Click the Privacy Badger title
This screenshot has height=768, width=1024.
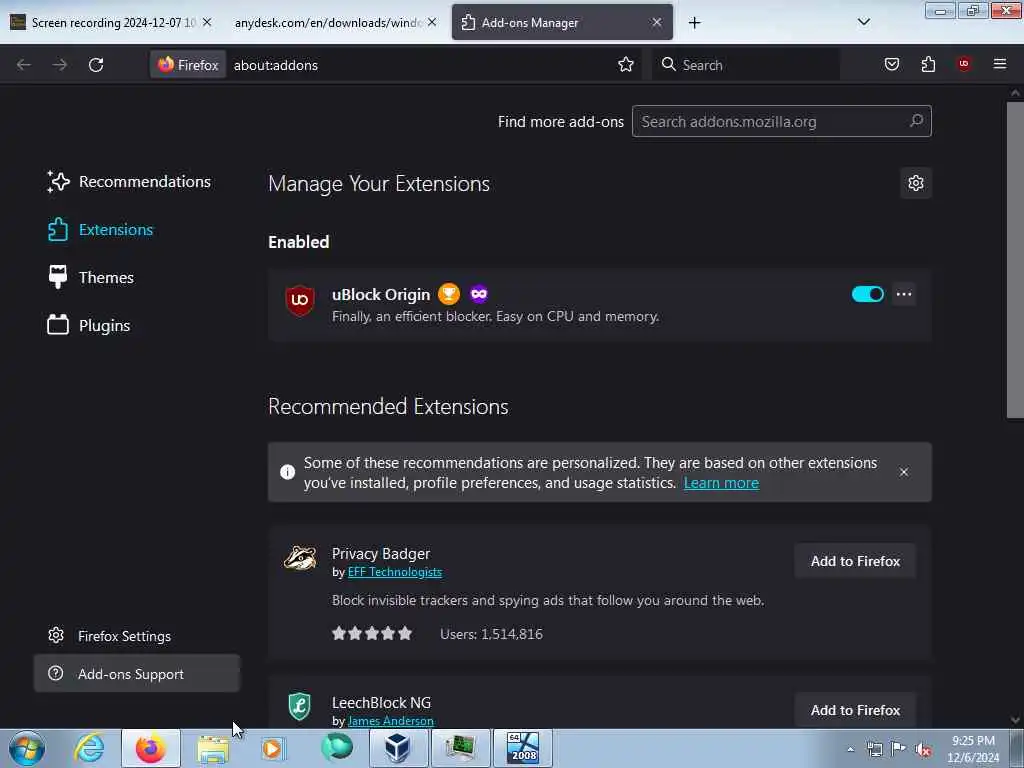point(381,554)
